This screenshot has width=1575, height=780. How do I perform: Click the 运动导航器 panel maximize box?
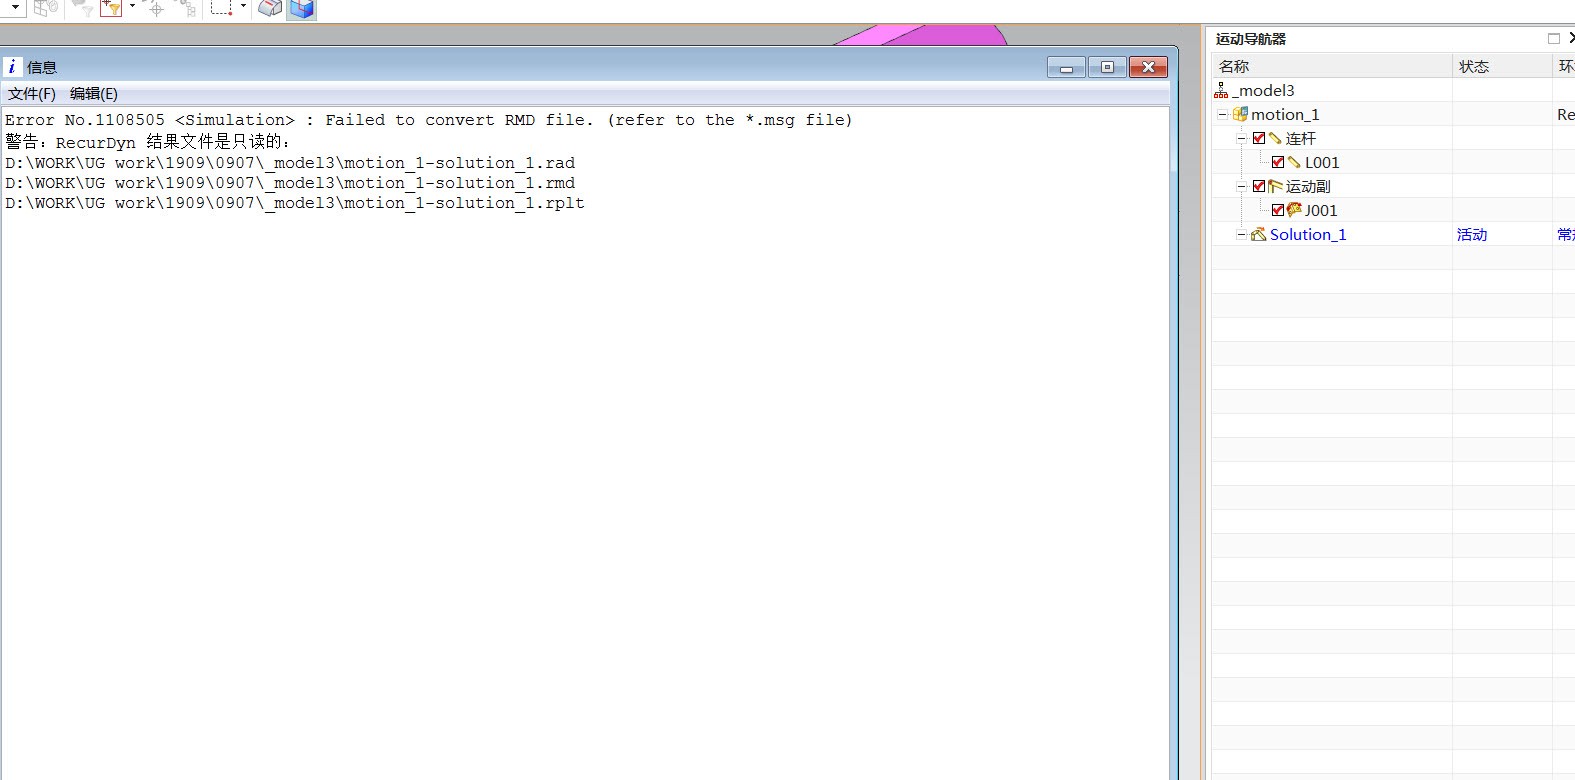click(1554, 39)
